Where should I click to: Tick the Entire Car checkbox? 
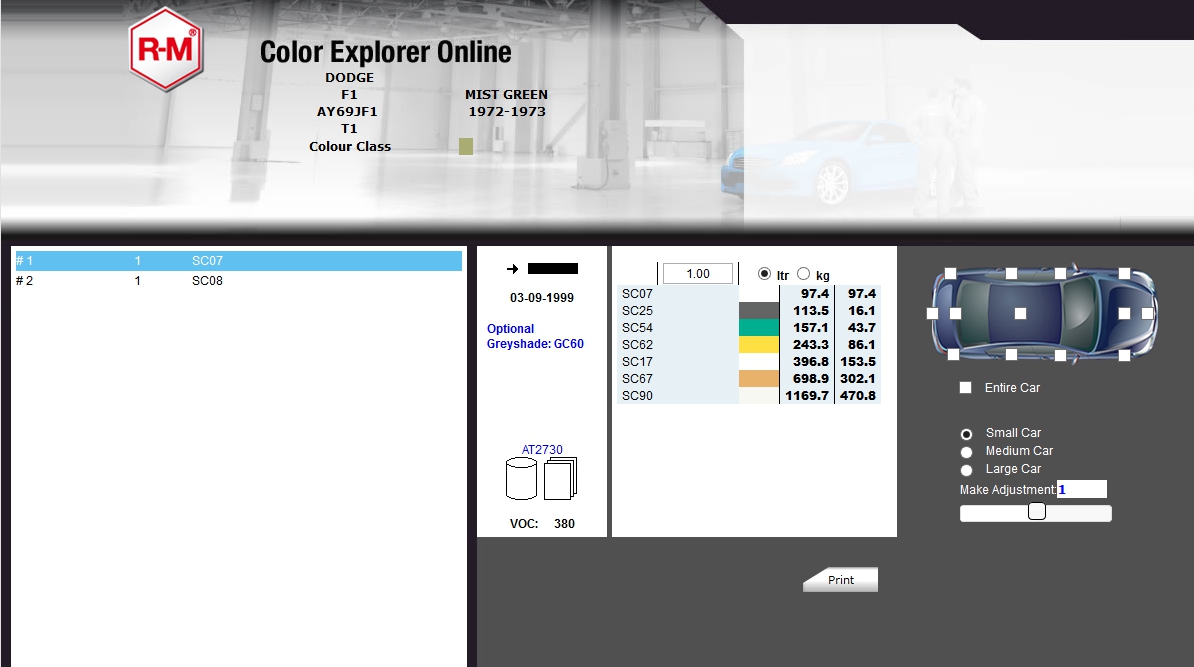(966, 388)
